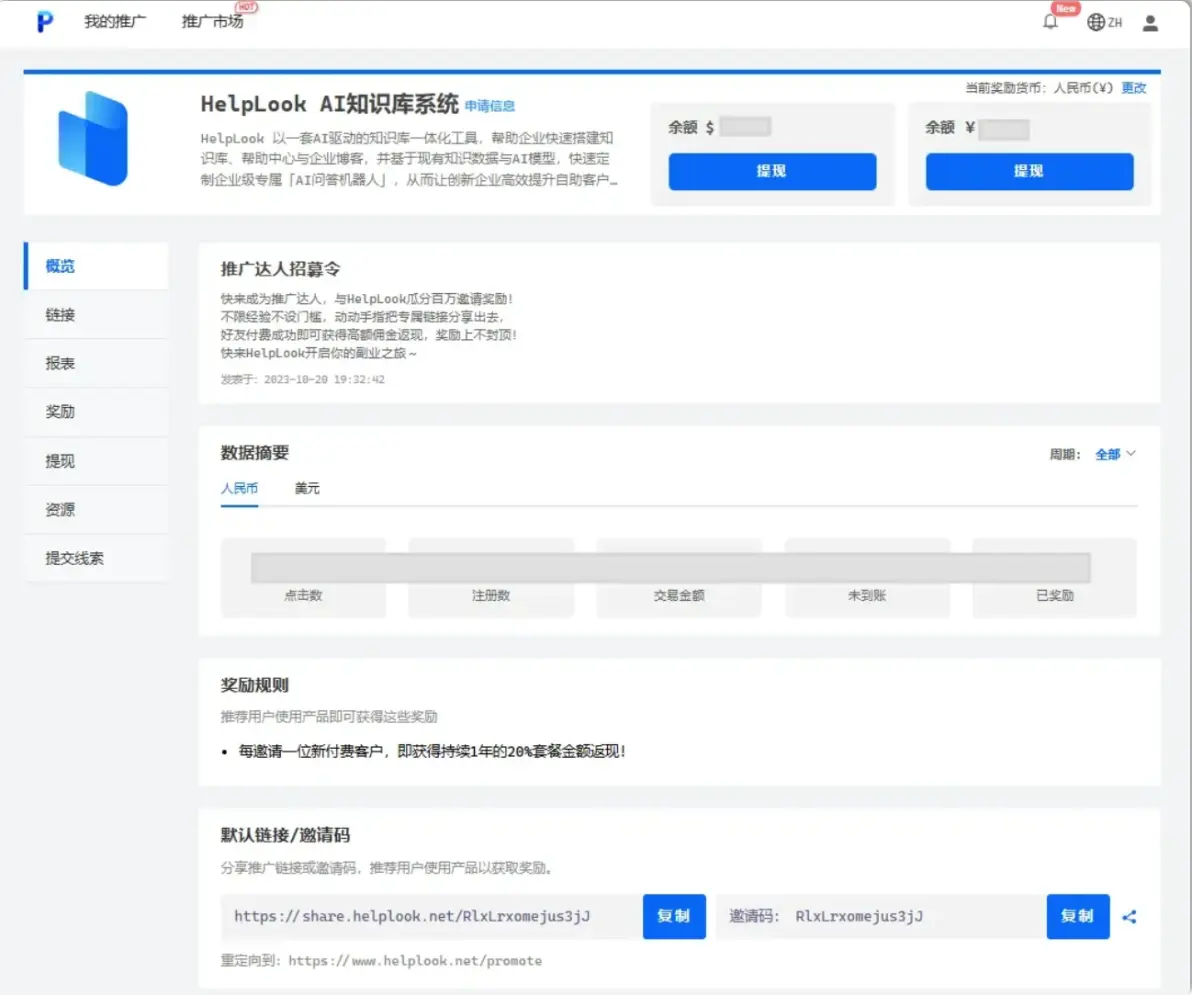Click 更改 to change reward currency

click(1134, 87)
